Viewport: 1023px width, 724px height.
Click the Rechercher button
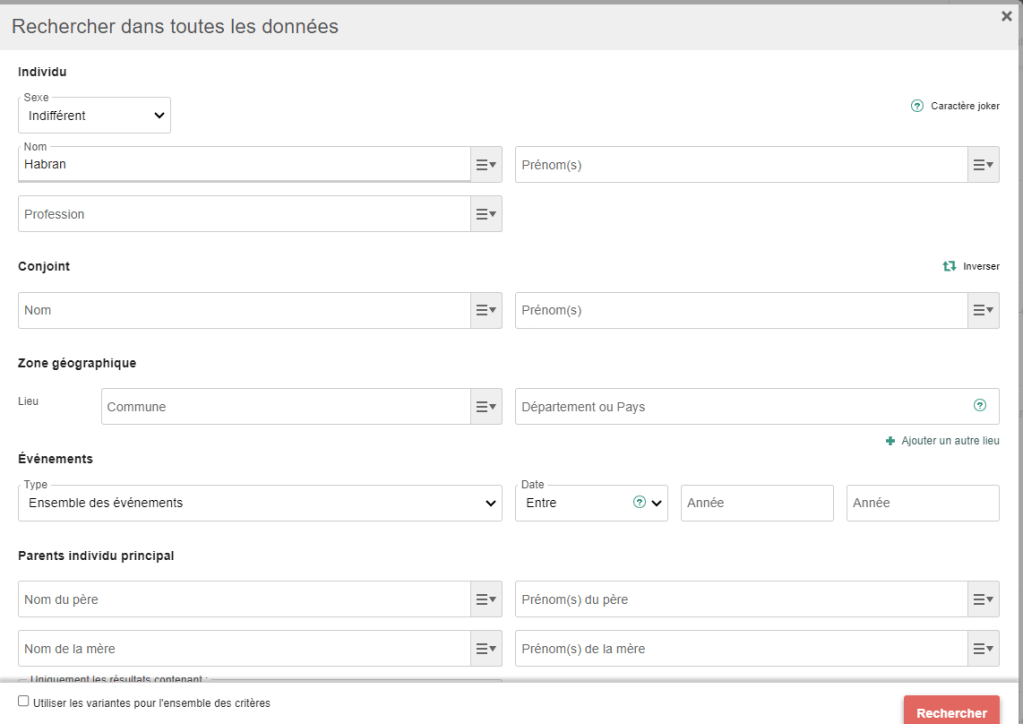coord(951,712)
